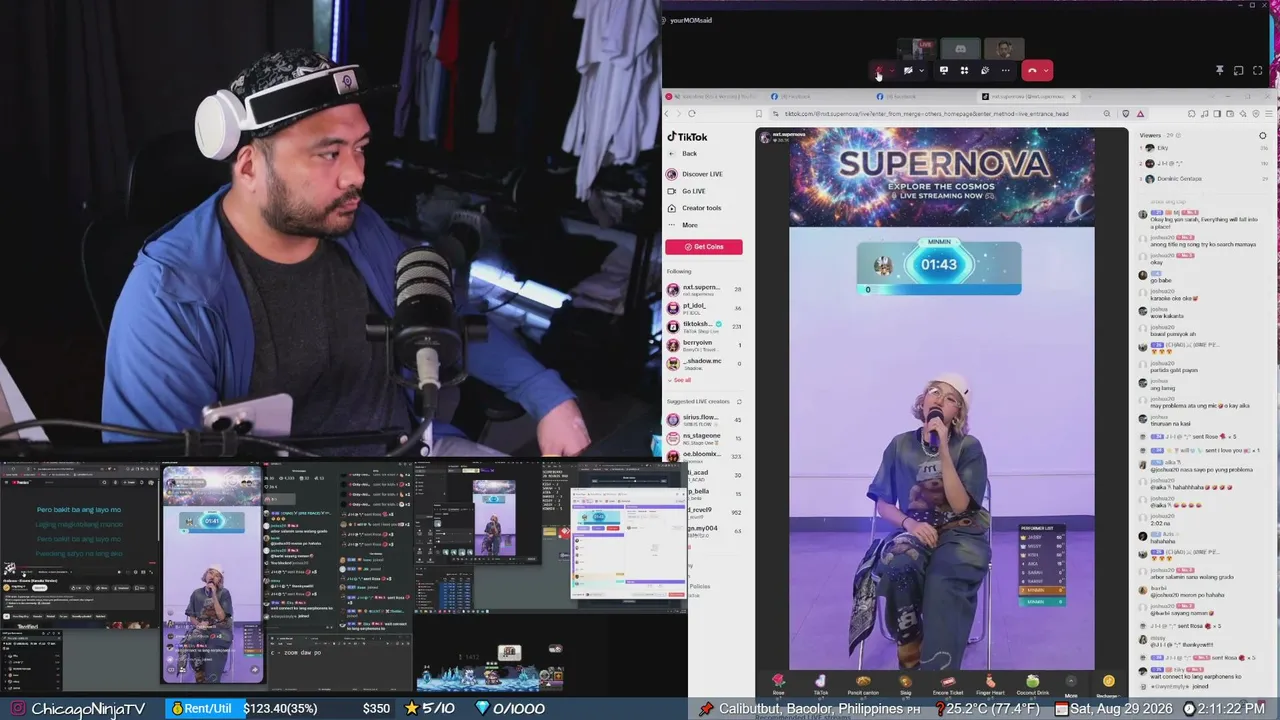Screen dimensions: 1280x720
Task: Open zoom control in the address bar
Action: click(1107, 114)
